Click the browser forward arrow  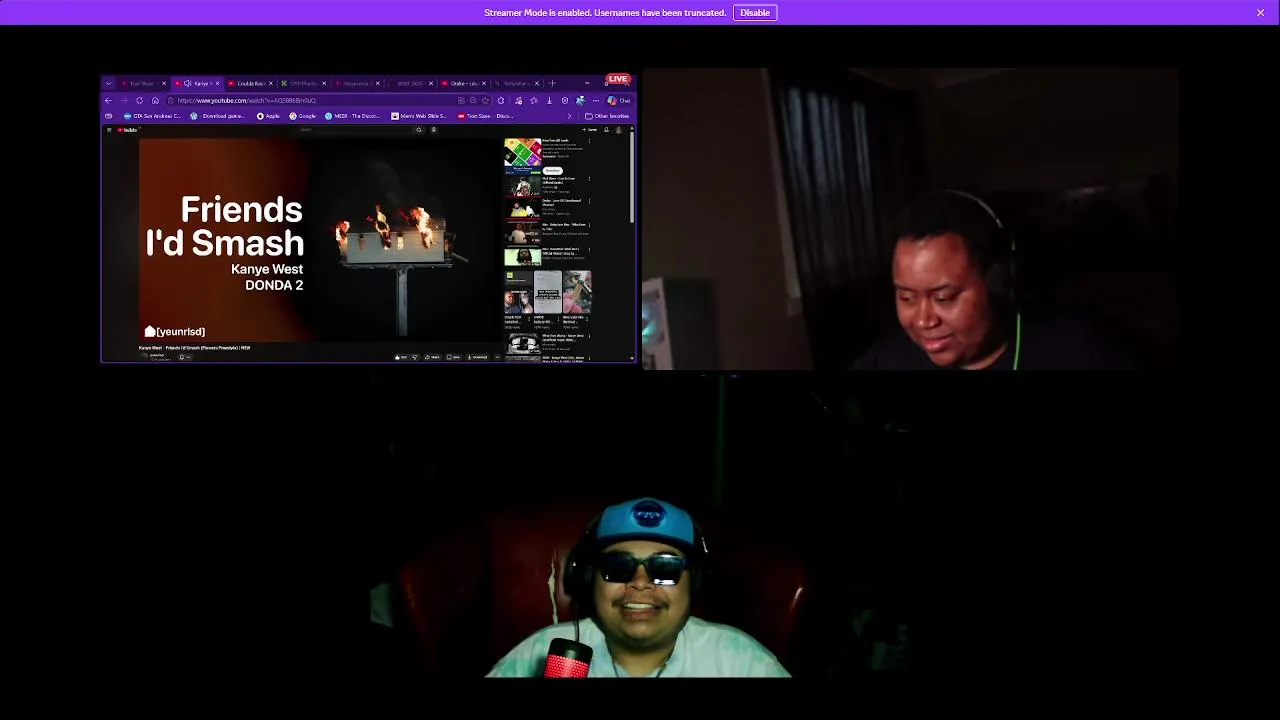click(124, 100)
